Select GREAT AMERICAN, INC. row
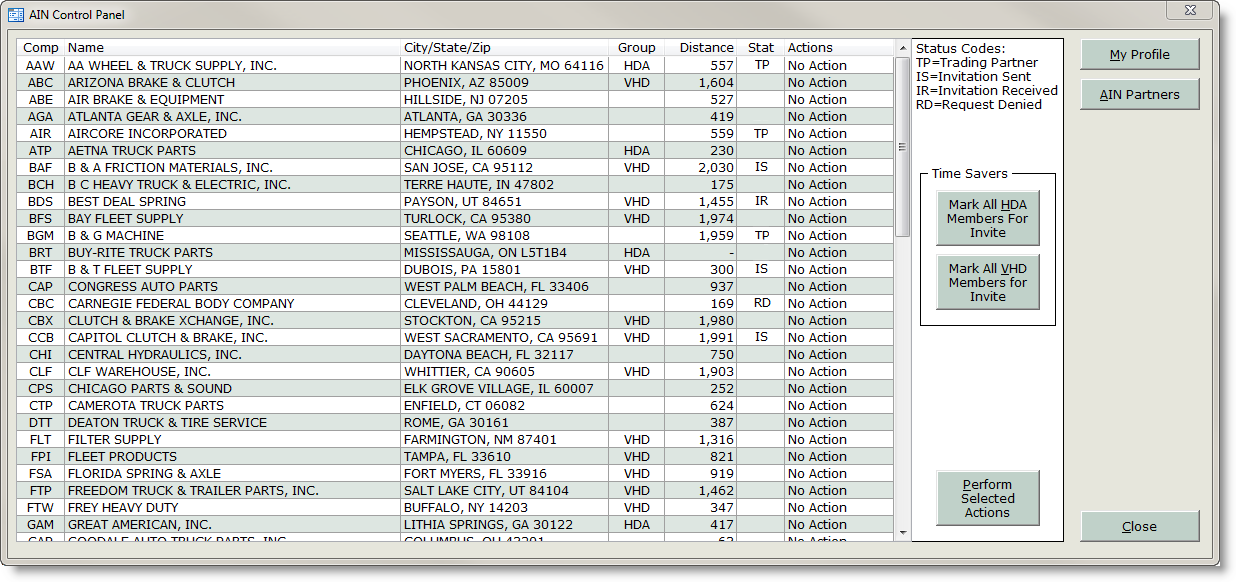 [456, 525]
